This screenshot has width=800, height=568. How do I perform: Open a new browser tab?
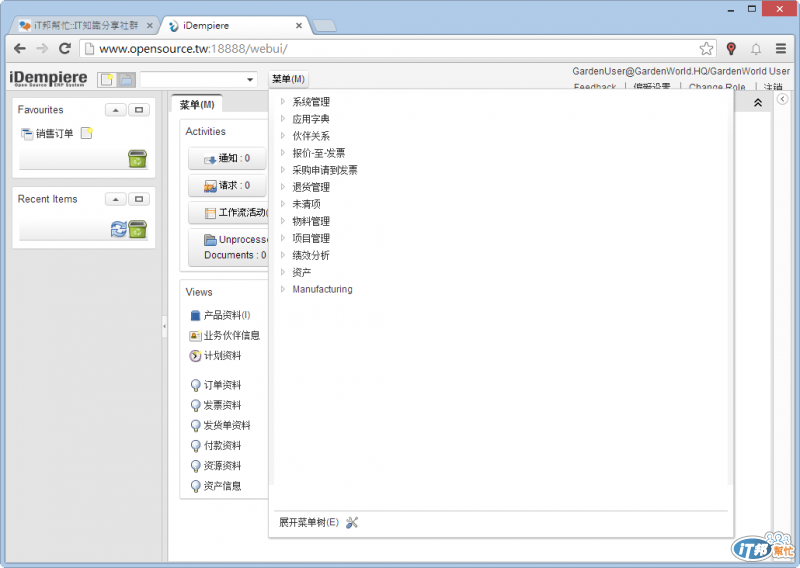coord(324,26)
